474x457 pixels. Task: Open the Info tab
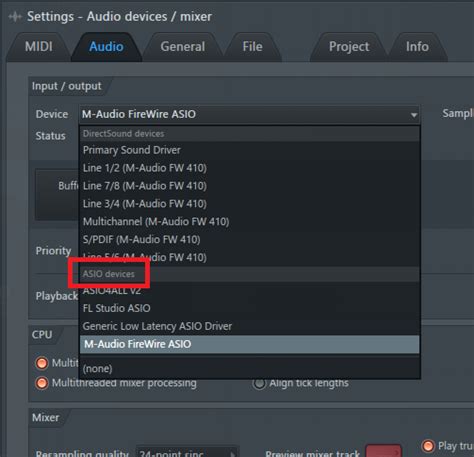[x=417, y=47]
